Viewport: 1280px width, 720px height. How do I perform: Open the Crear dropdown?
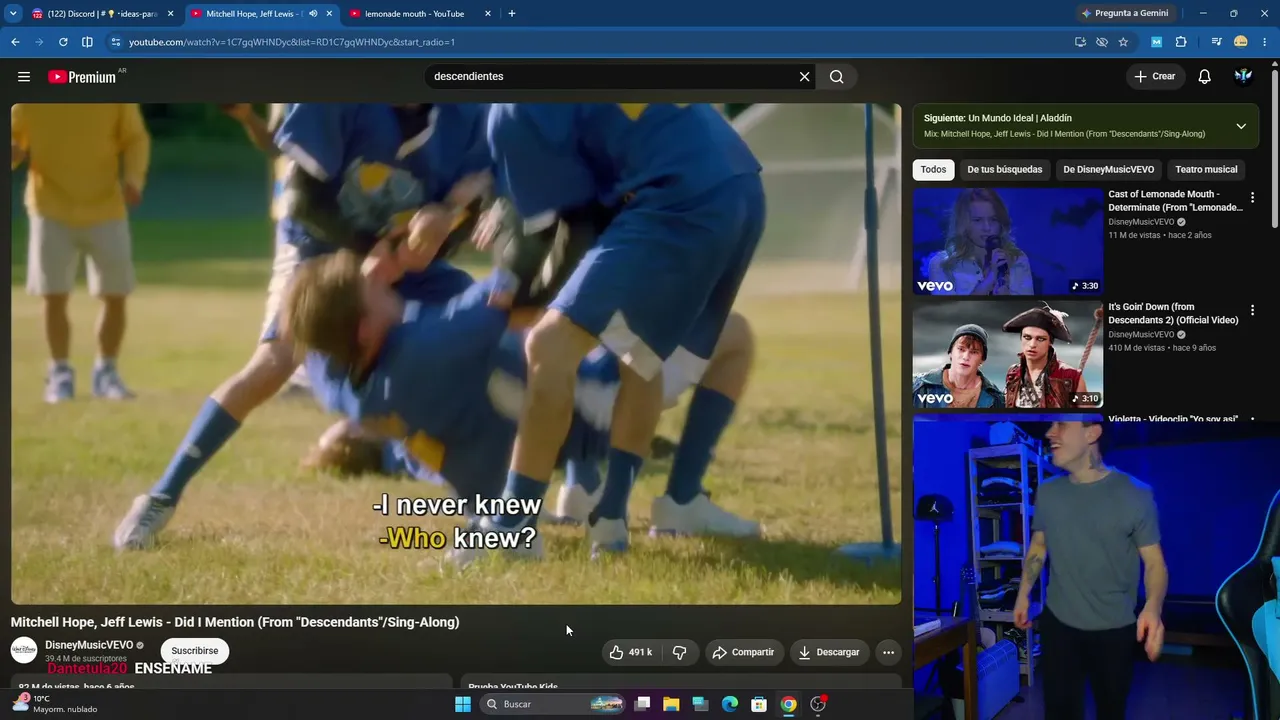click(x=1155, y=77)
